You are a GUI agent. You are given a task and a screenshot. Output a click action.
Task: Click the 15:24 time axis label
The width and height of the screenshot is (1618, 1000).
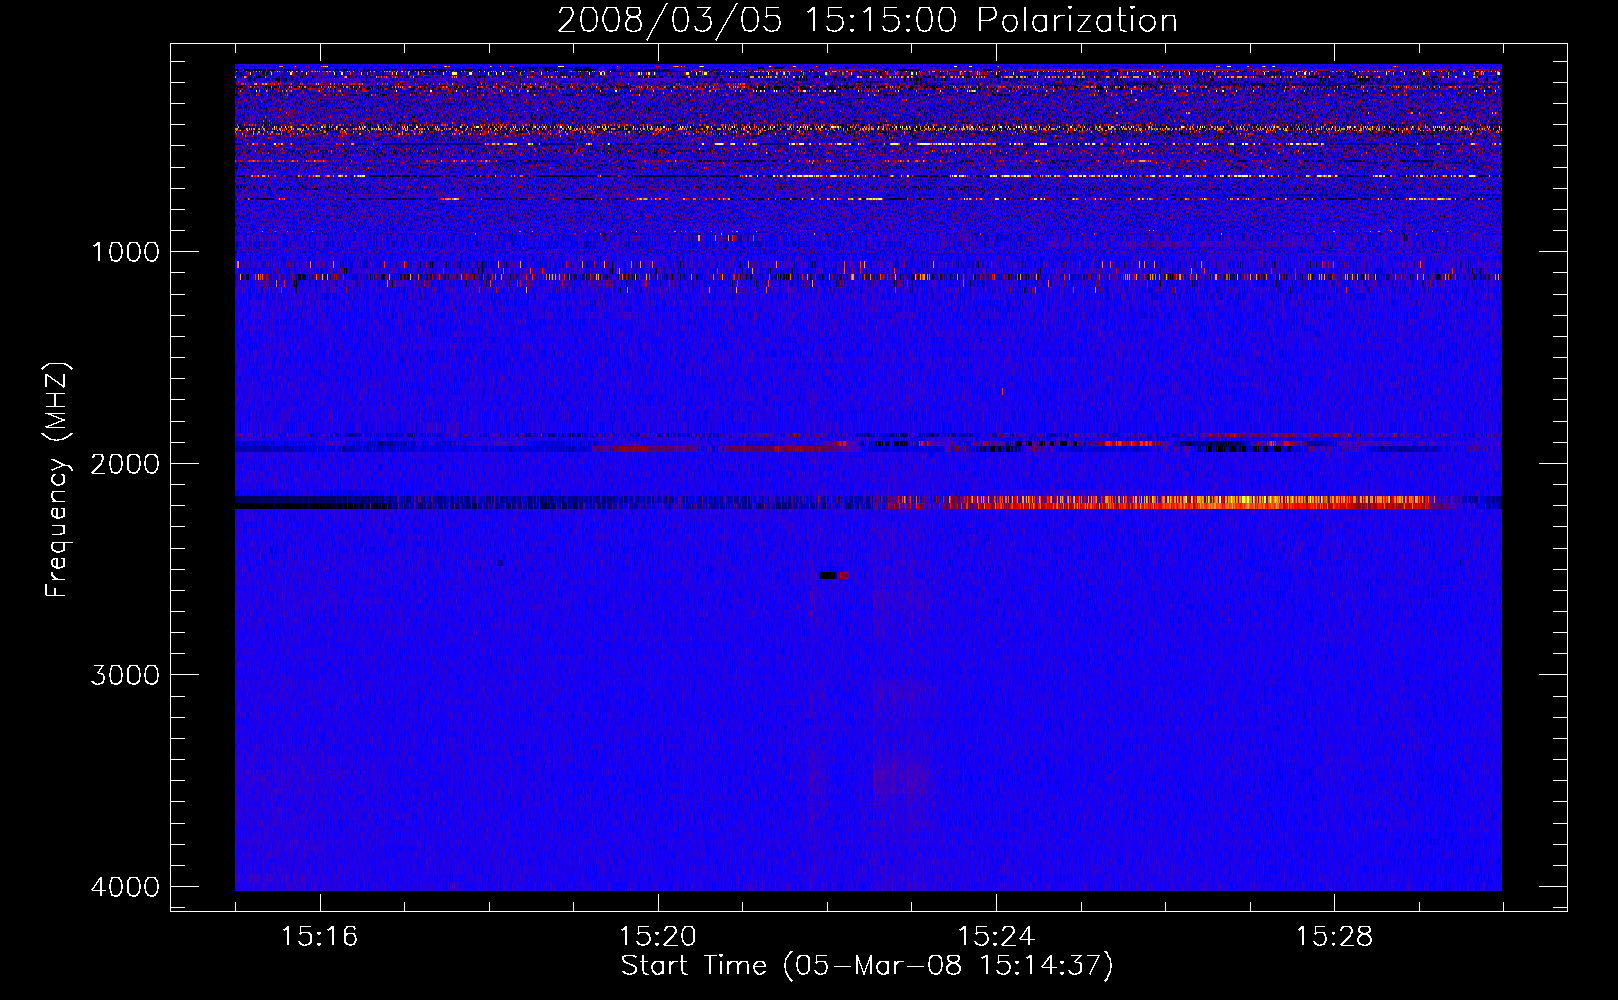click(996, 937)
